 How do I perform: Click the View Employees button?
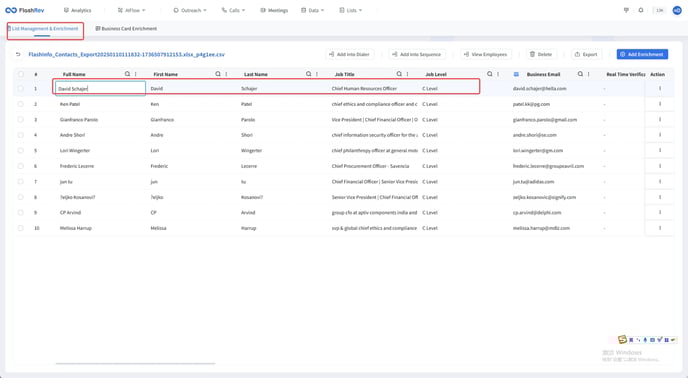click(x=485, y=54)
